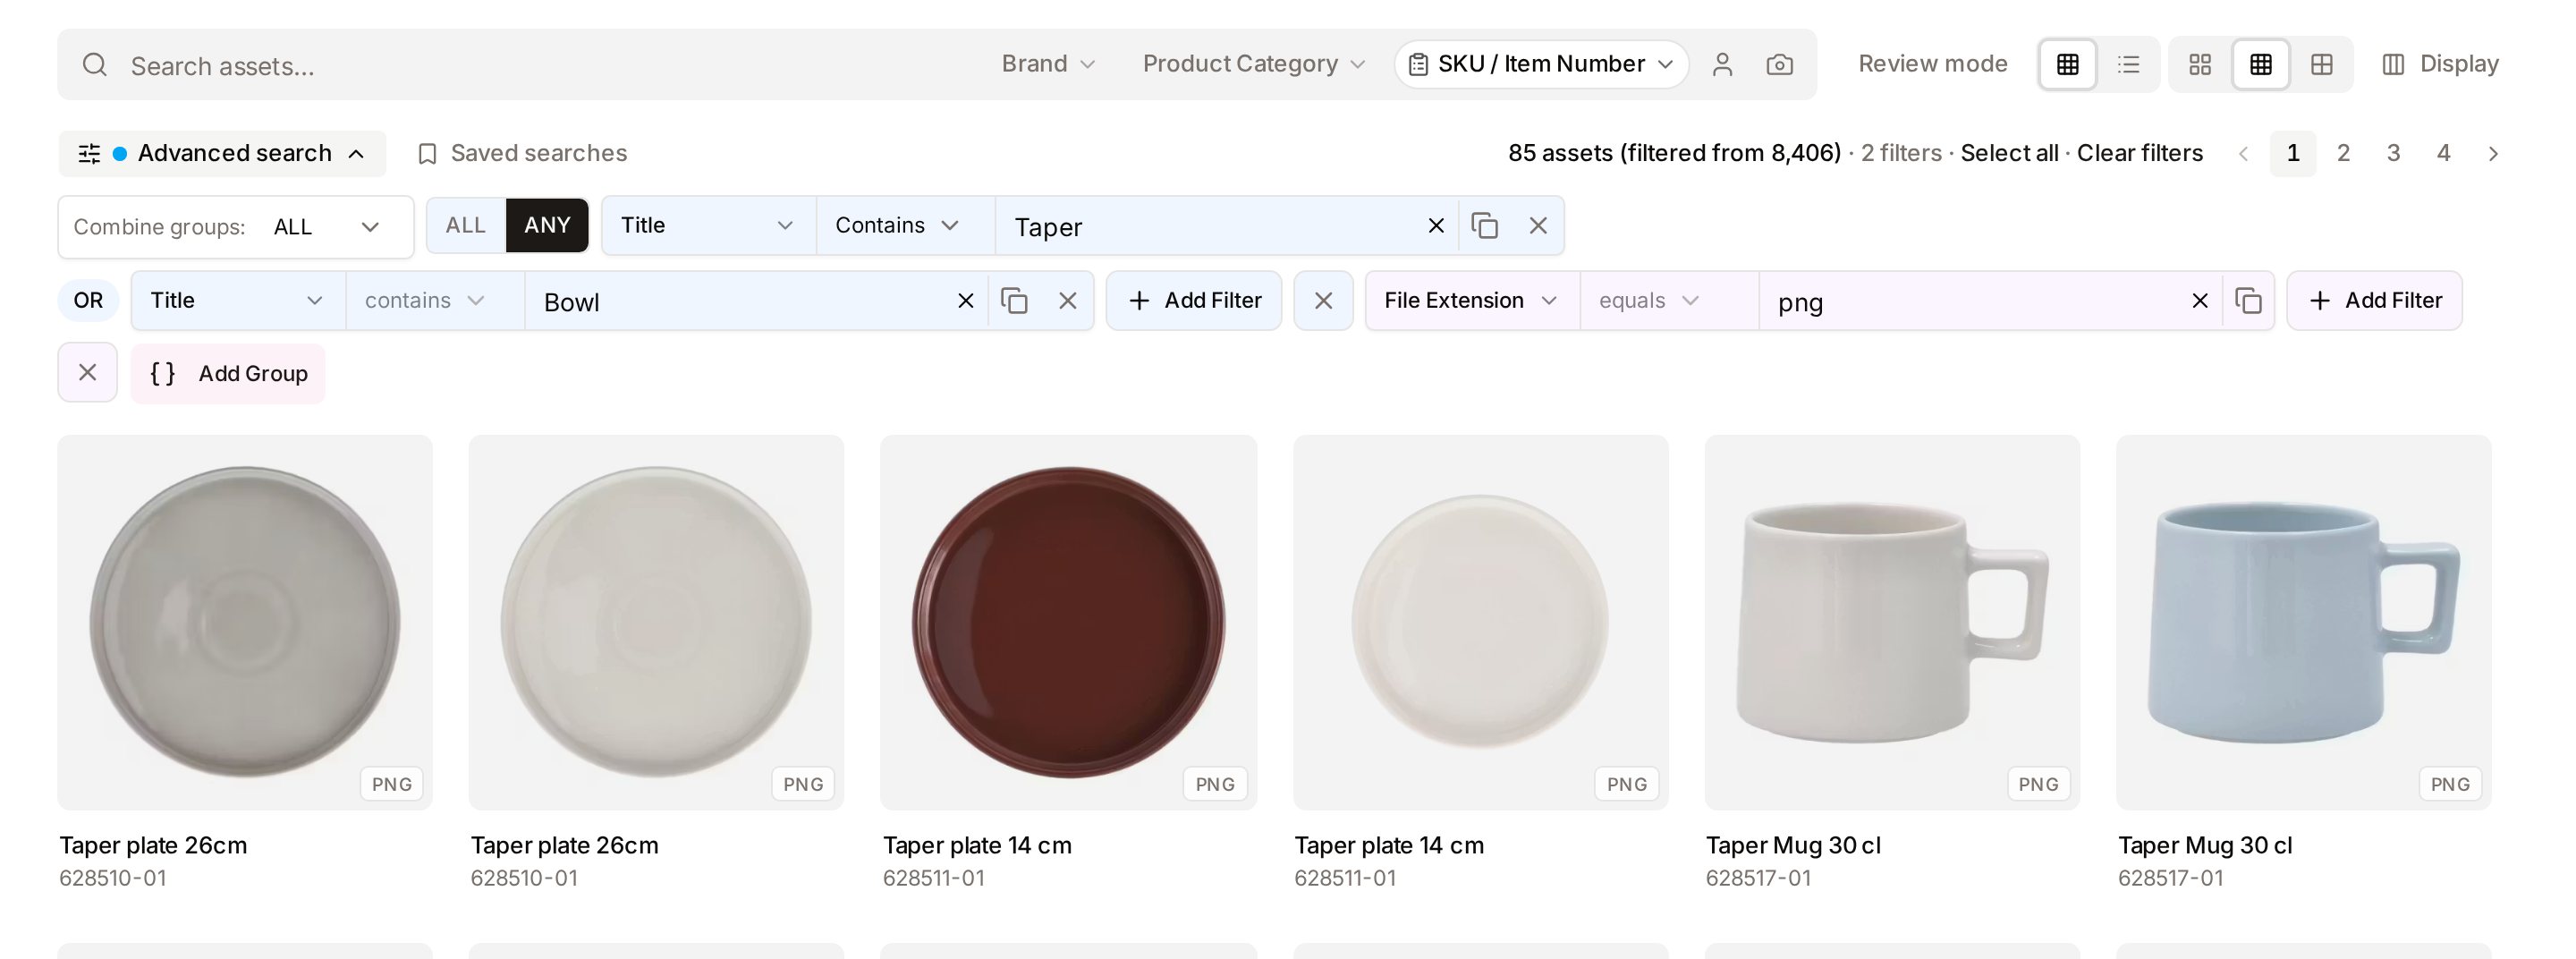
Task: Go to results page 2
Action: pyautogui.click(x=2343, y=154)
